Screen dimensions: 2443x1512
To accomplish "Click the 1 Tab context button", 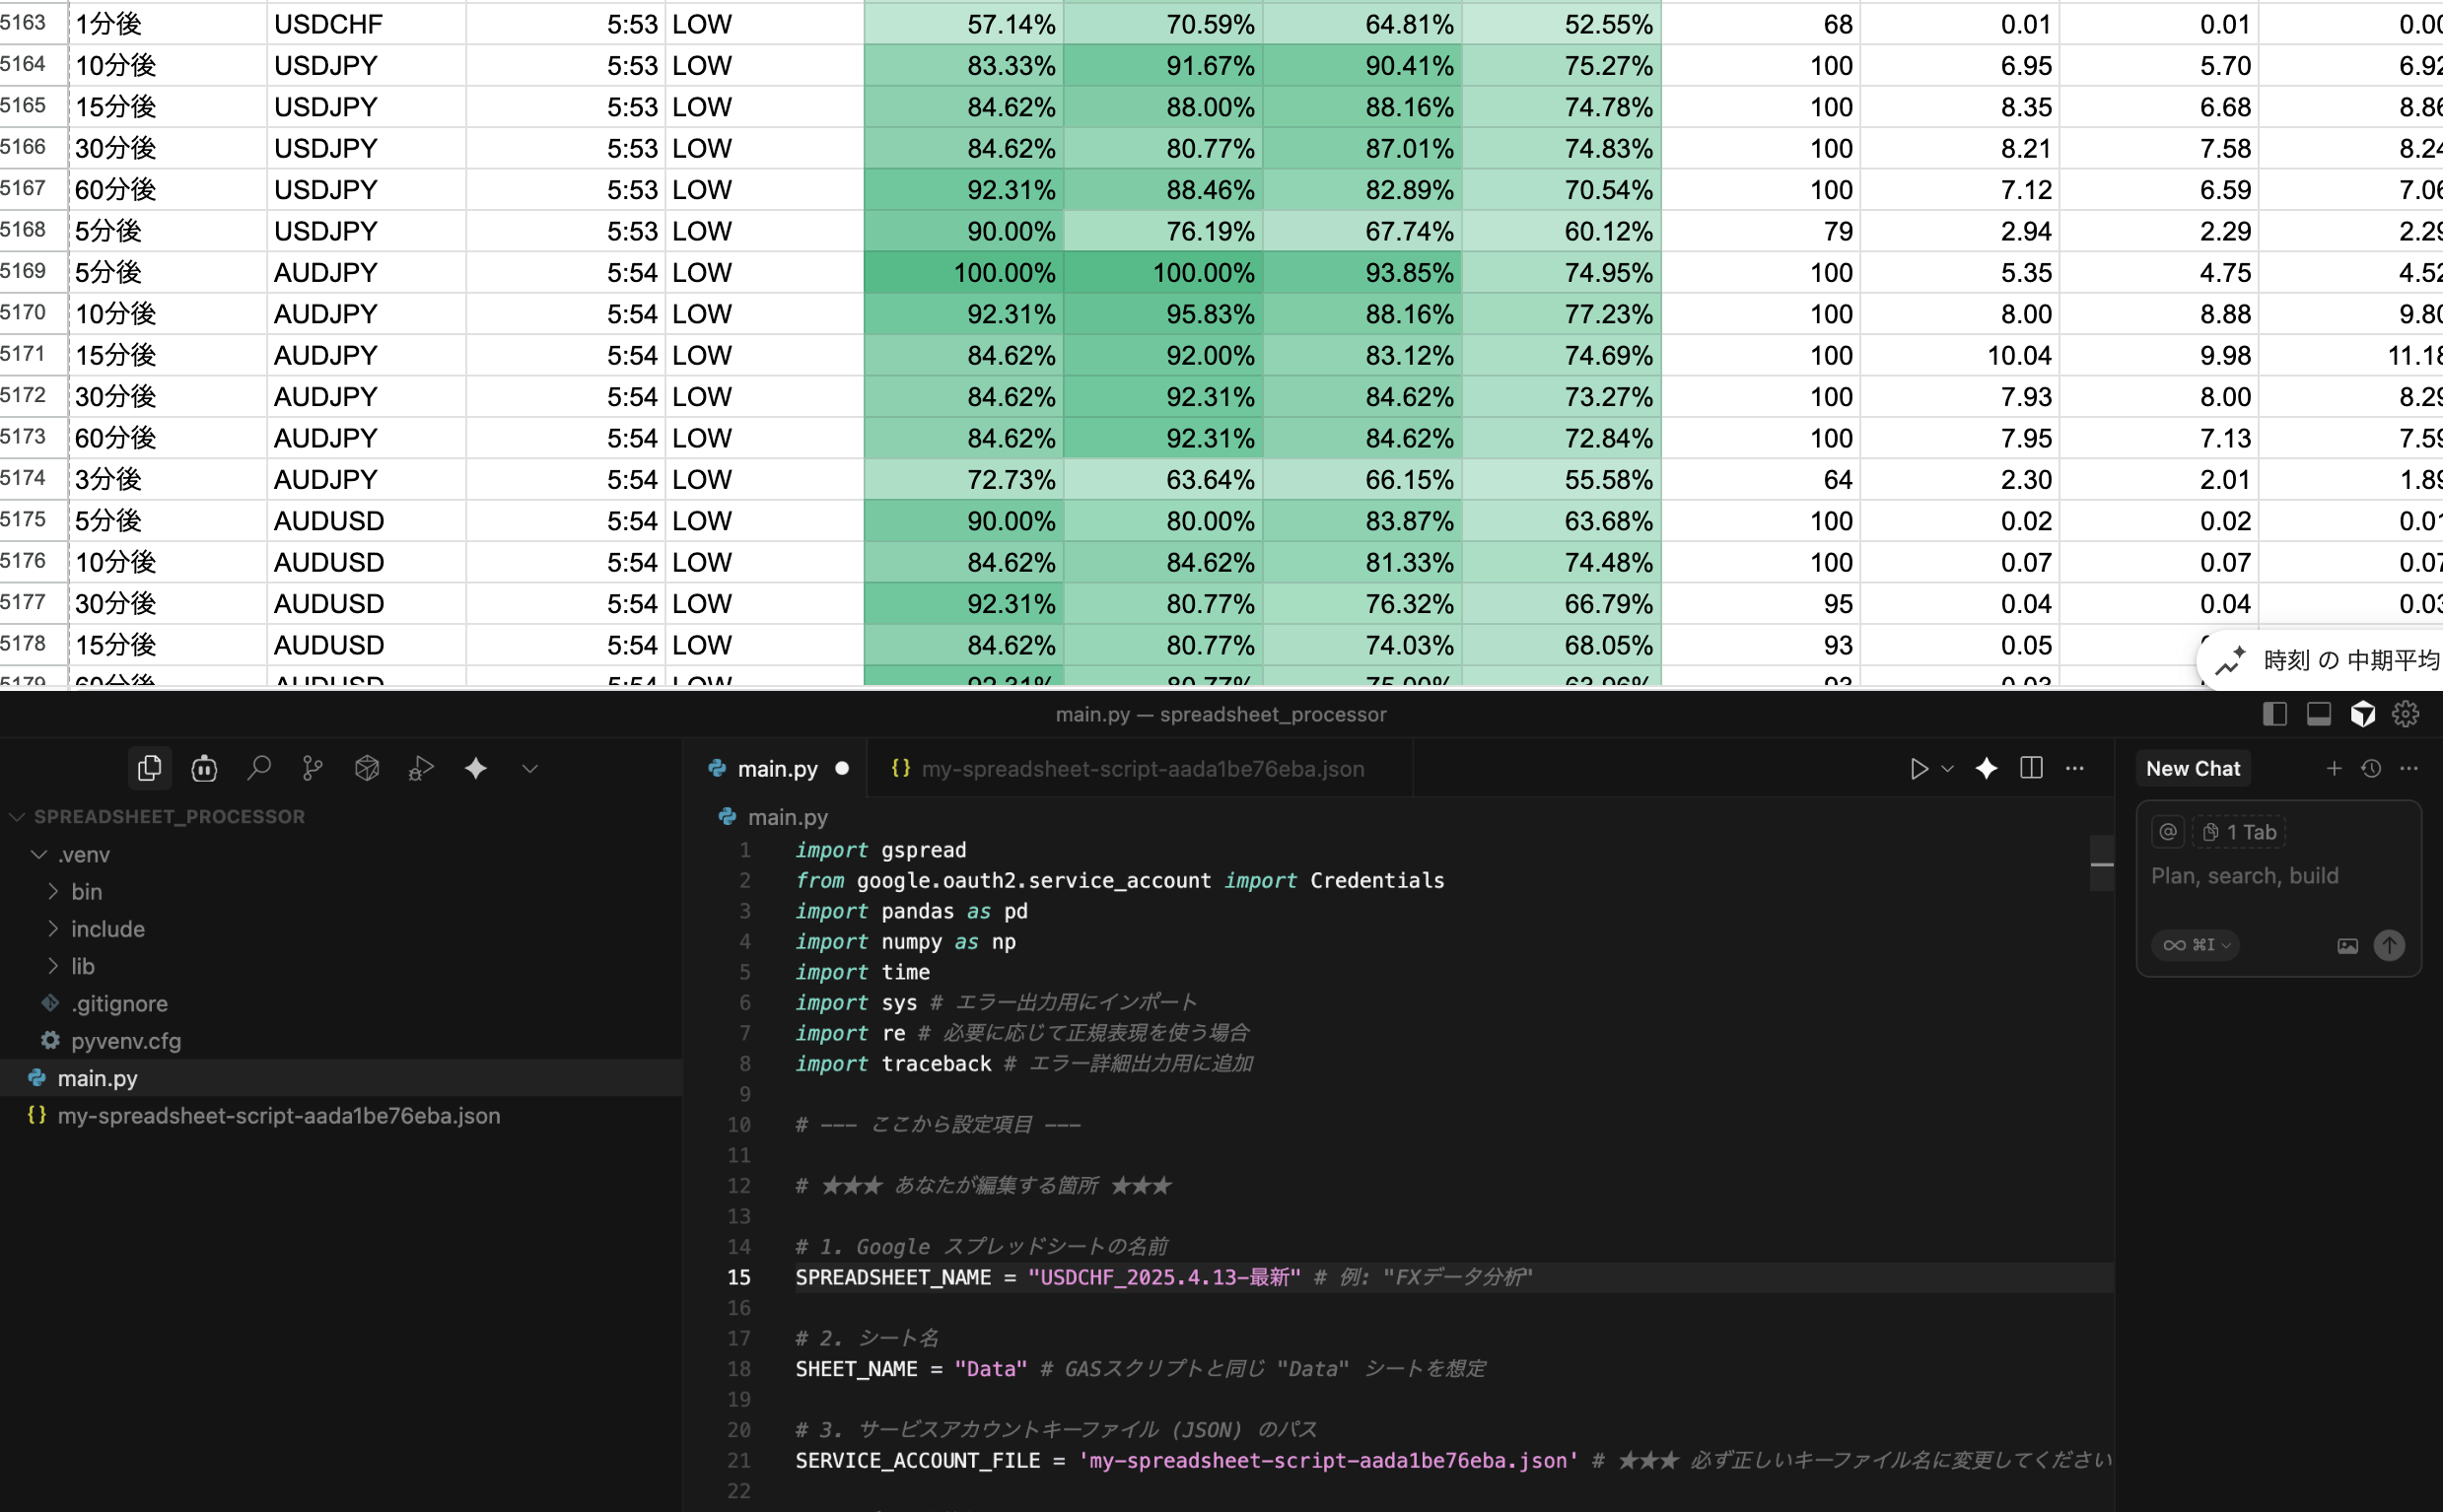I will [x=2240, y=832].
